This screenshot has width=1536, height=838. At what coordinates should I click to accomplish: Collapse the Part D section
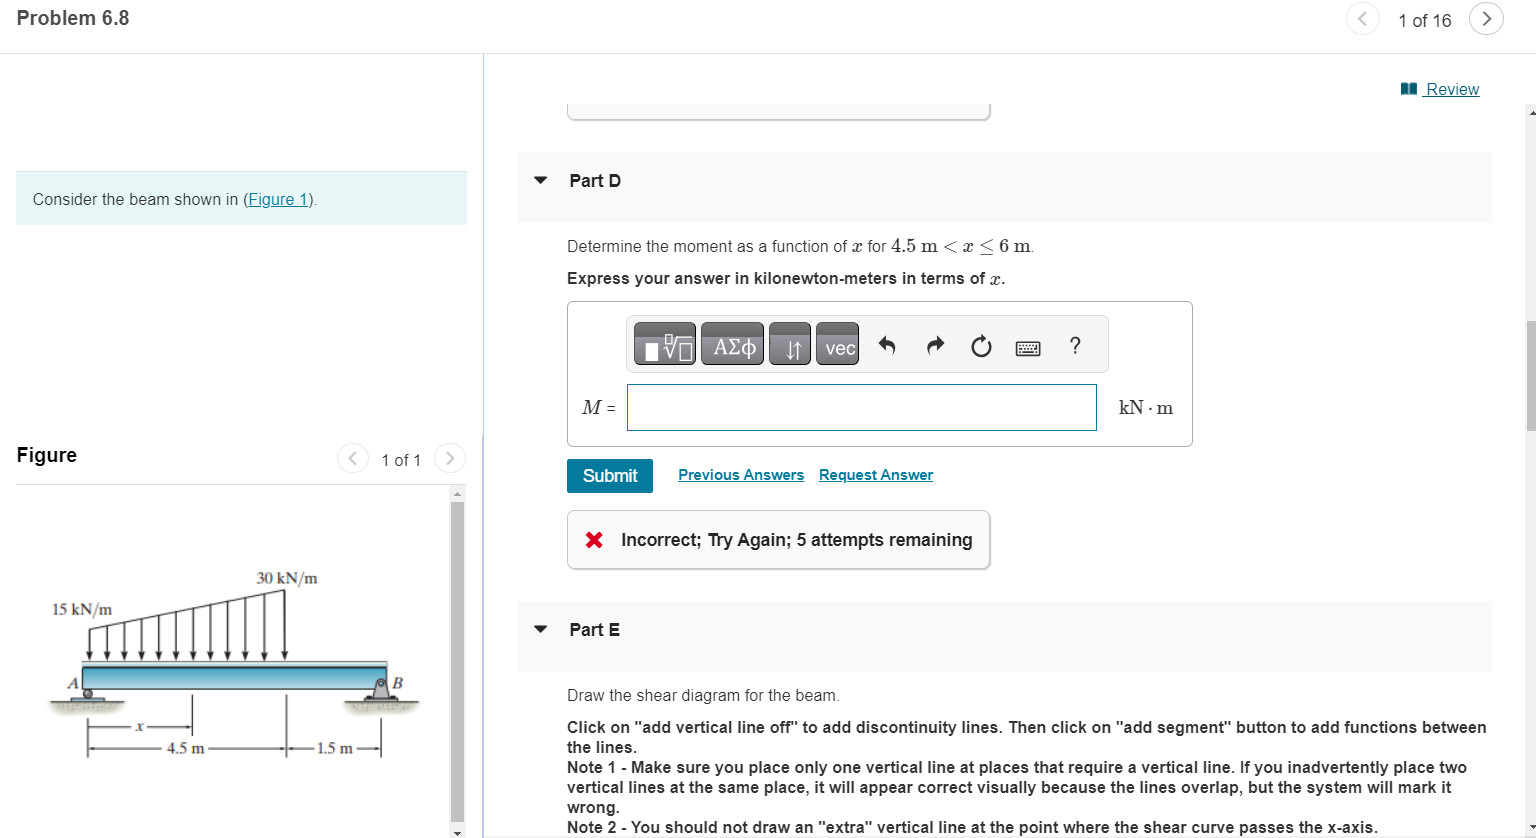pos(540,180)
